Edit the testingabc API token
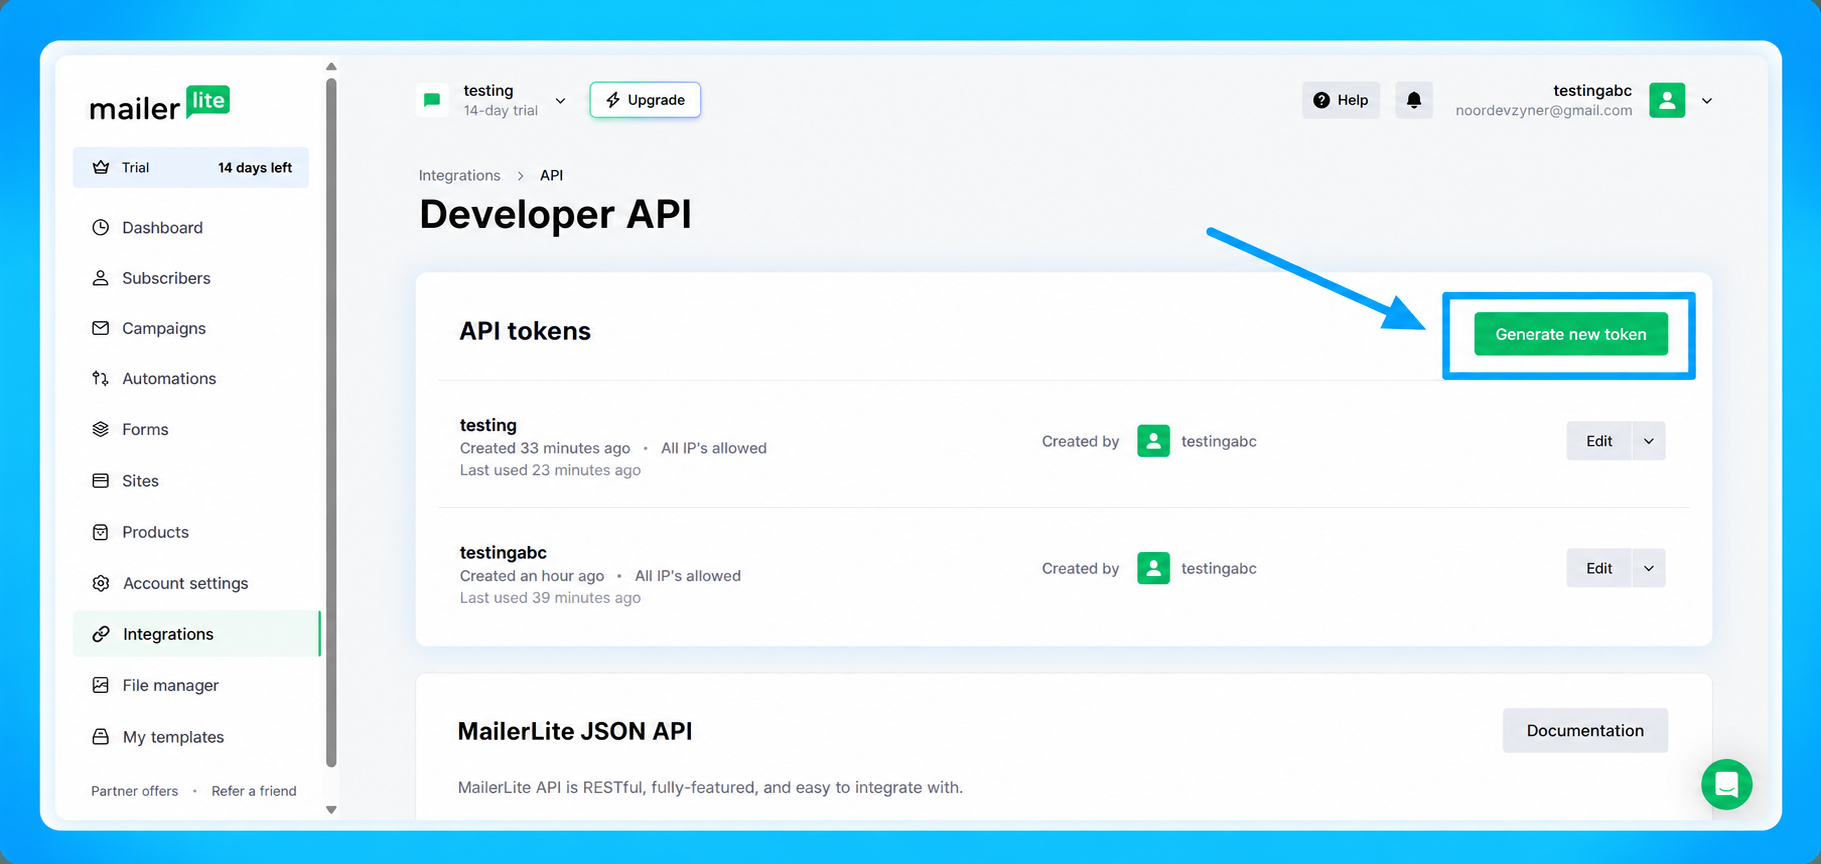 pos(1599,568)
